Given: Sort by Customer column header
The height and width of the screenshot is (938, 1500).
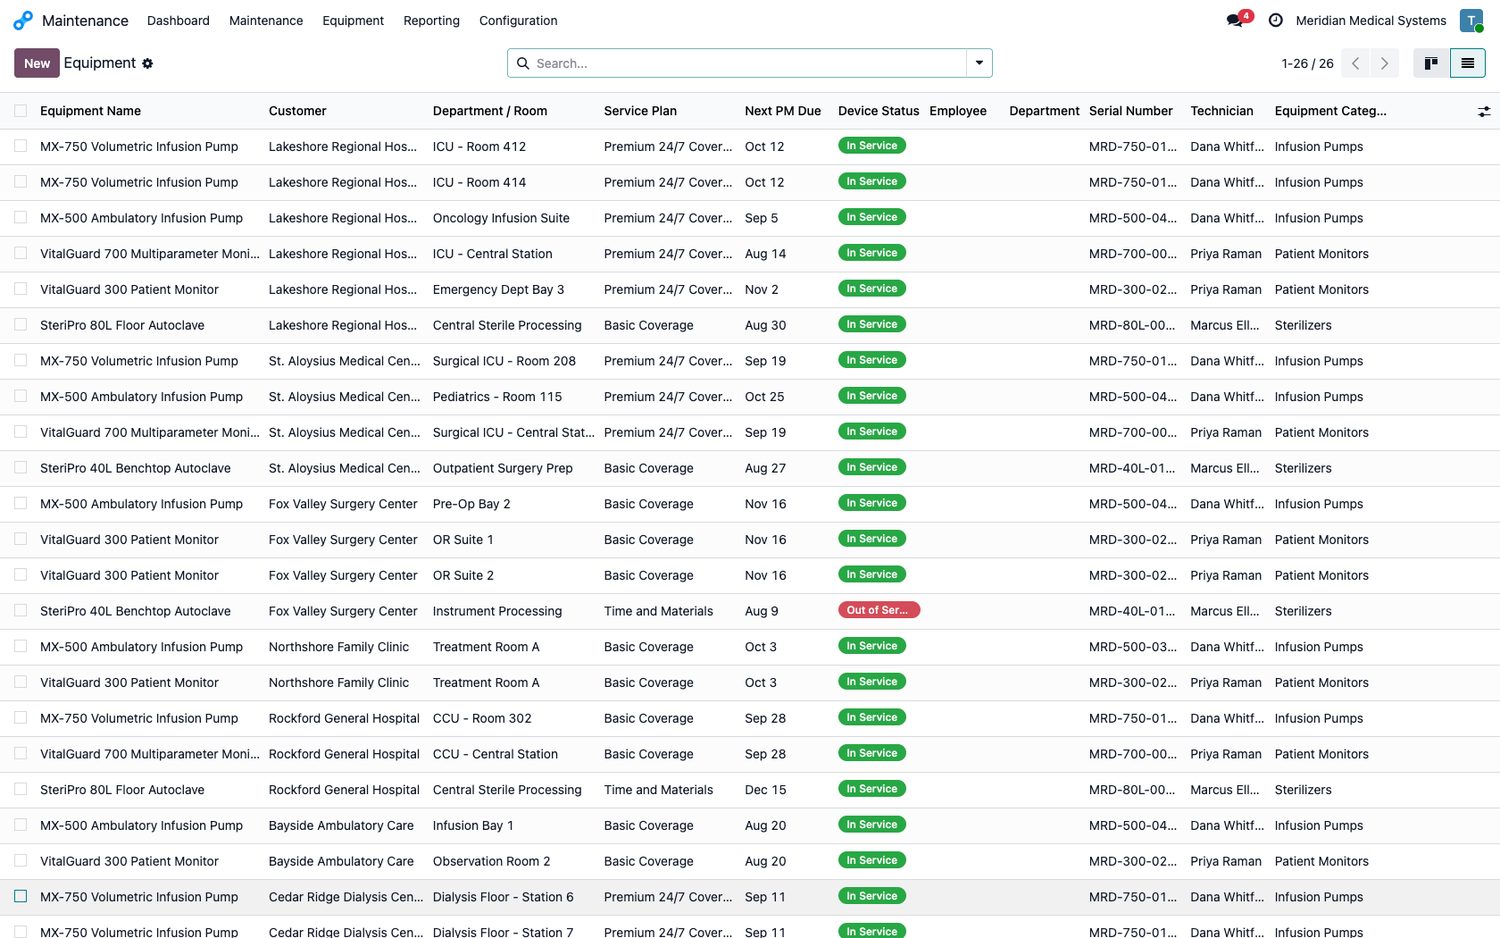Looking at the screenshot, I should pos(297,111).
